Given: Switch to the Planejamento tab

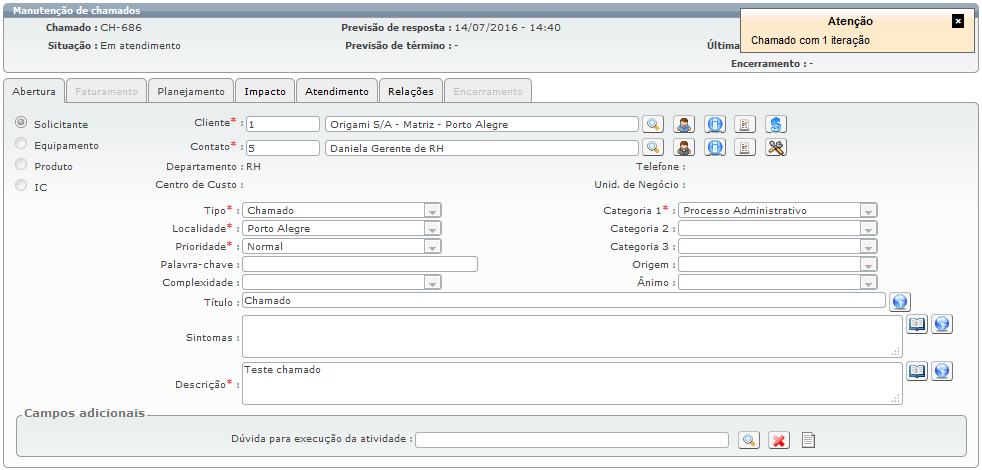Looking at the screenshot, I should [x=191, y=91].
